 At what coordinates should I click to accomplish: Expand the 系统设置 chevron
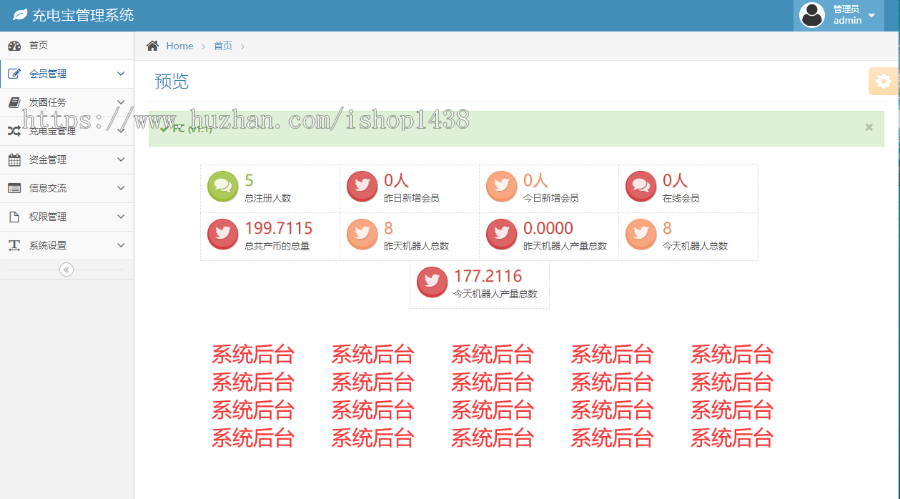click(121, 245)
